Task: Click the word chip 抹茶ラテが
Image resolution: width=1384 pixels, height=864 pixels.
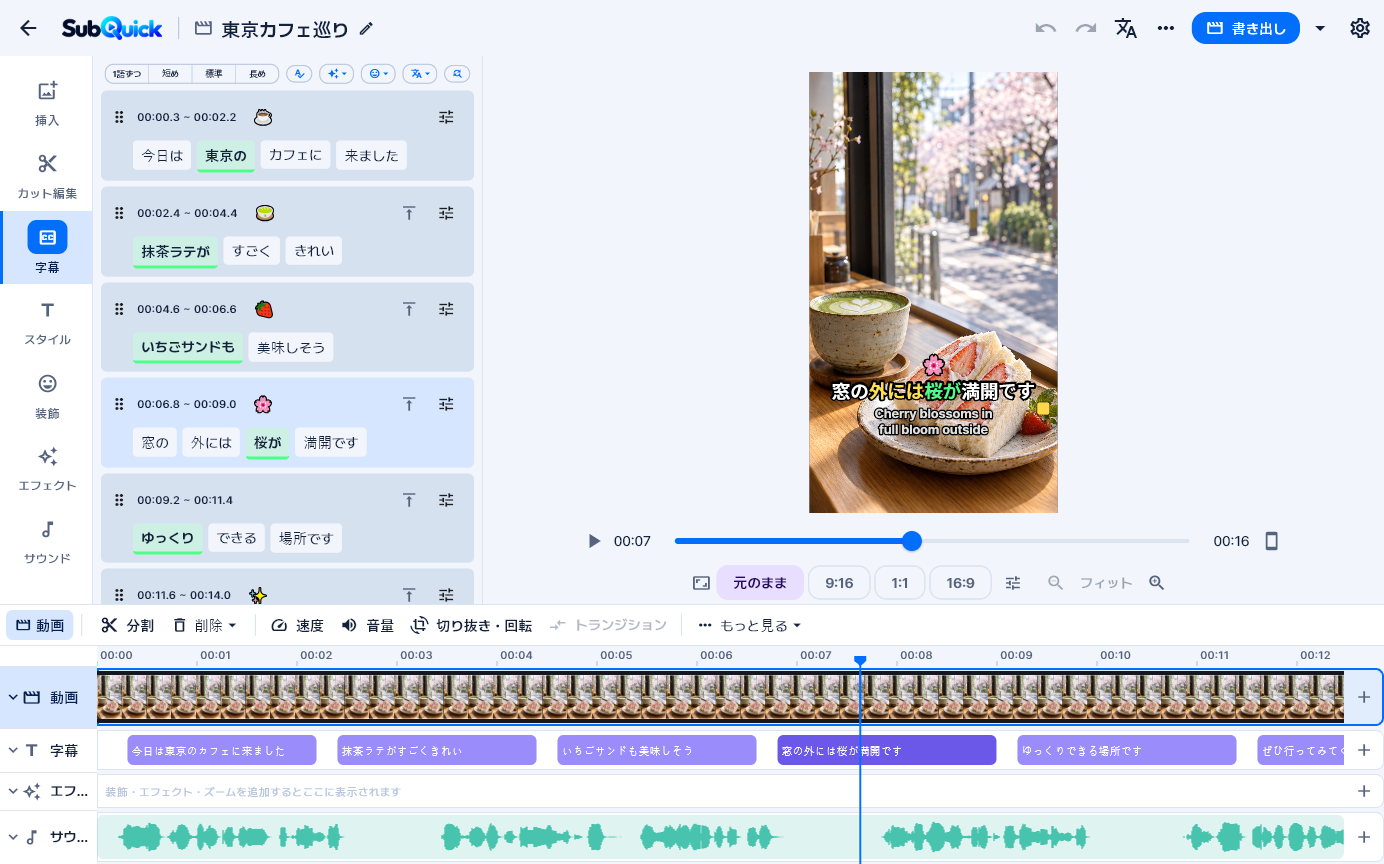Action: [x=175, y=251]
